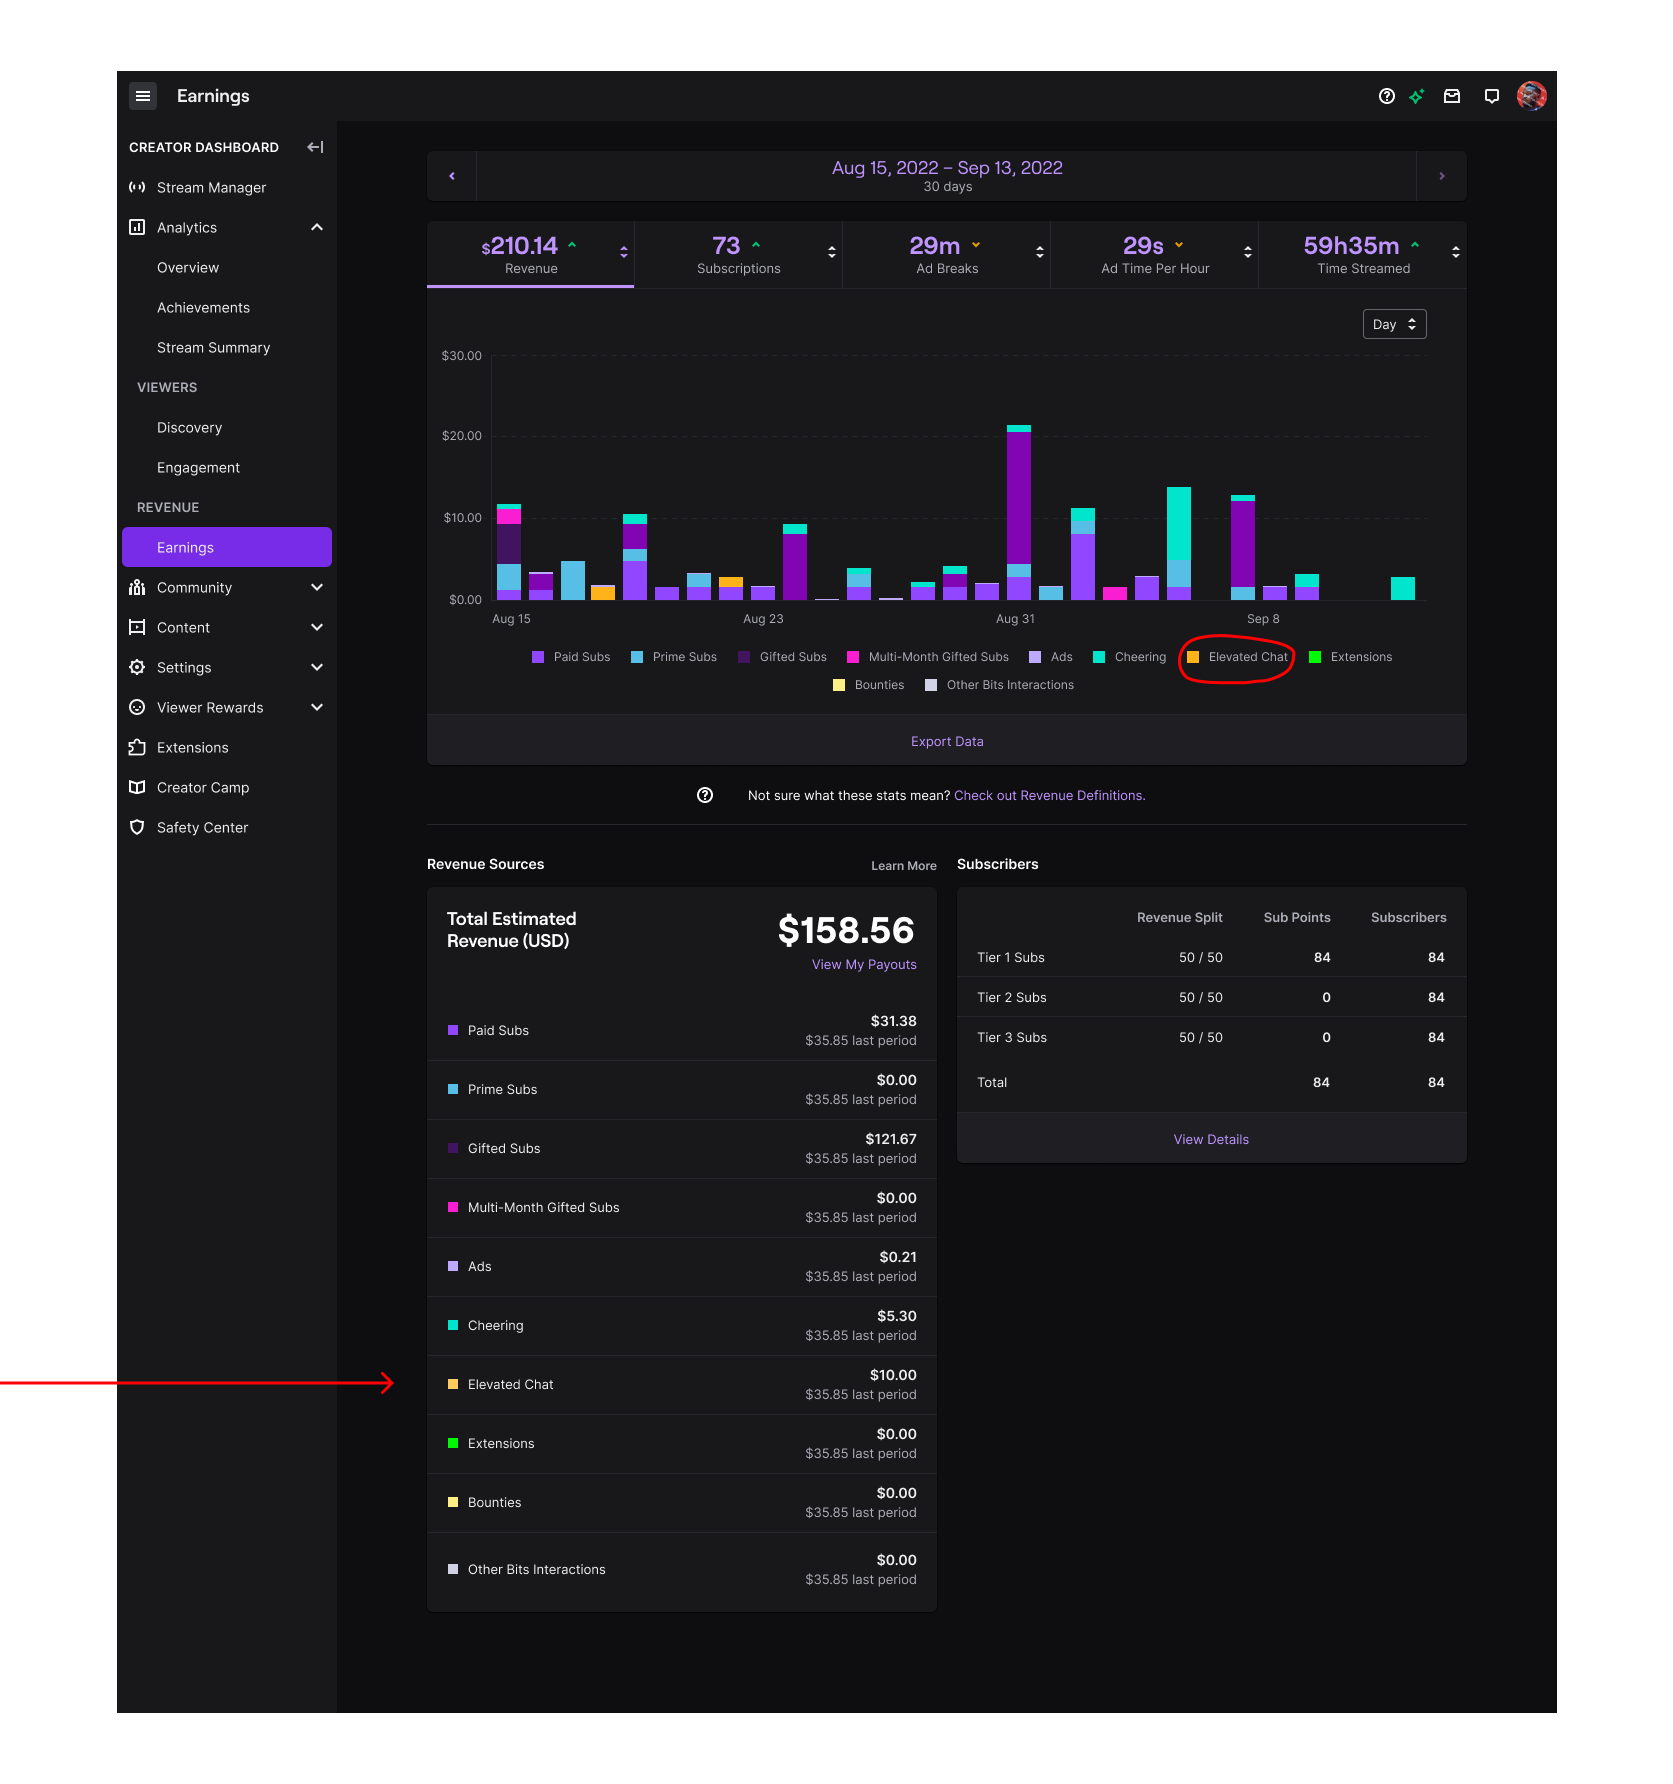The width and height of the screenshot is (1673, 1784).
Task: Open the help question-mark icon in header
Action: coord(1386,96)
